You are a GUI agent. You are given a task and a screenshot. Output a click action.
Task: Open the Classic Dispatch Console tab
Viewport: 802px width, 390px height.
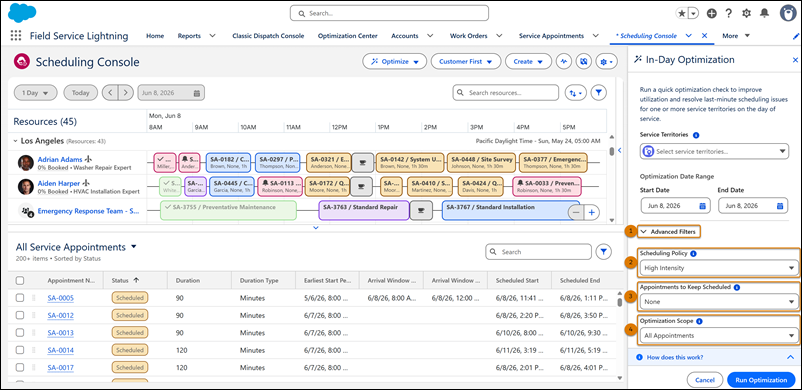pyautogui.click(x=268, y=36)
